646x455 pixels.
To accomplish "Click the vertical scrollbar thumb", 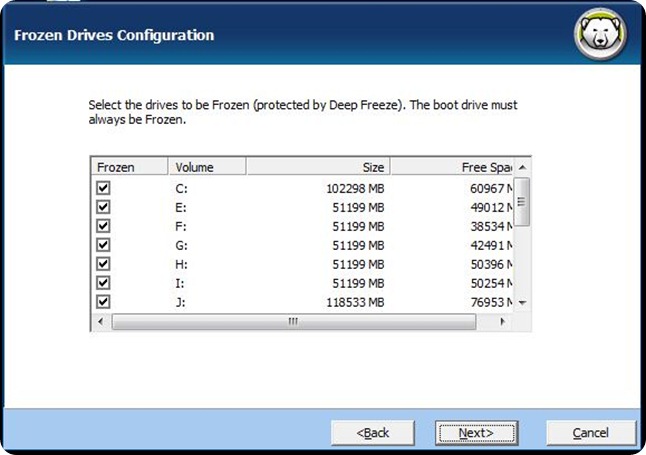I will pos(522,202).
